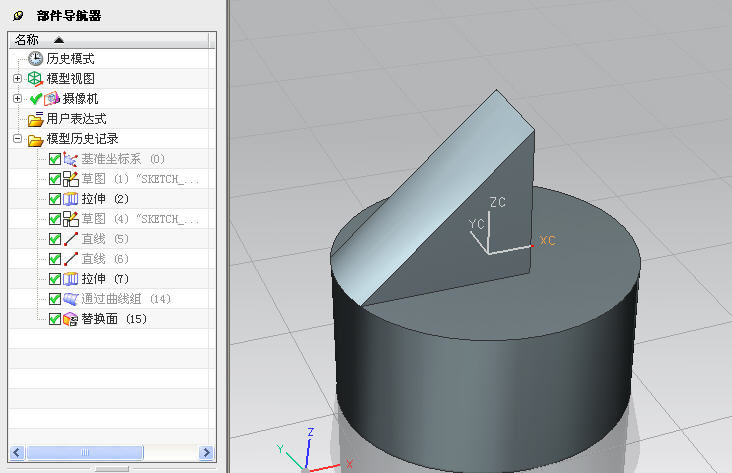732x473 pixels.
Task: Select the 历史模式 row label
Action: pyautogui.click(x=70, y=58)
